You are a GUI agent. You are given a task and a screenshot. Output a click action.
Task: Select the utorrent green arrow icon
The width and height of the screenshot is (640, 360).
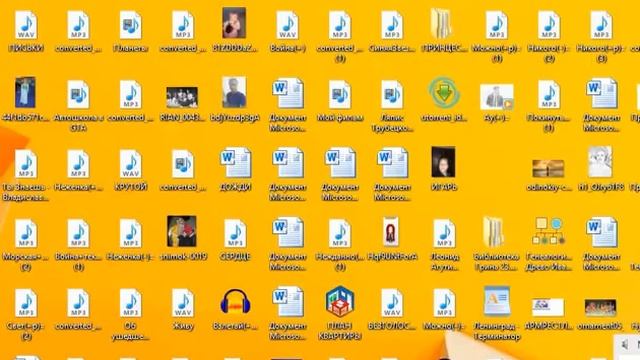(x=444, y=93)
